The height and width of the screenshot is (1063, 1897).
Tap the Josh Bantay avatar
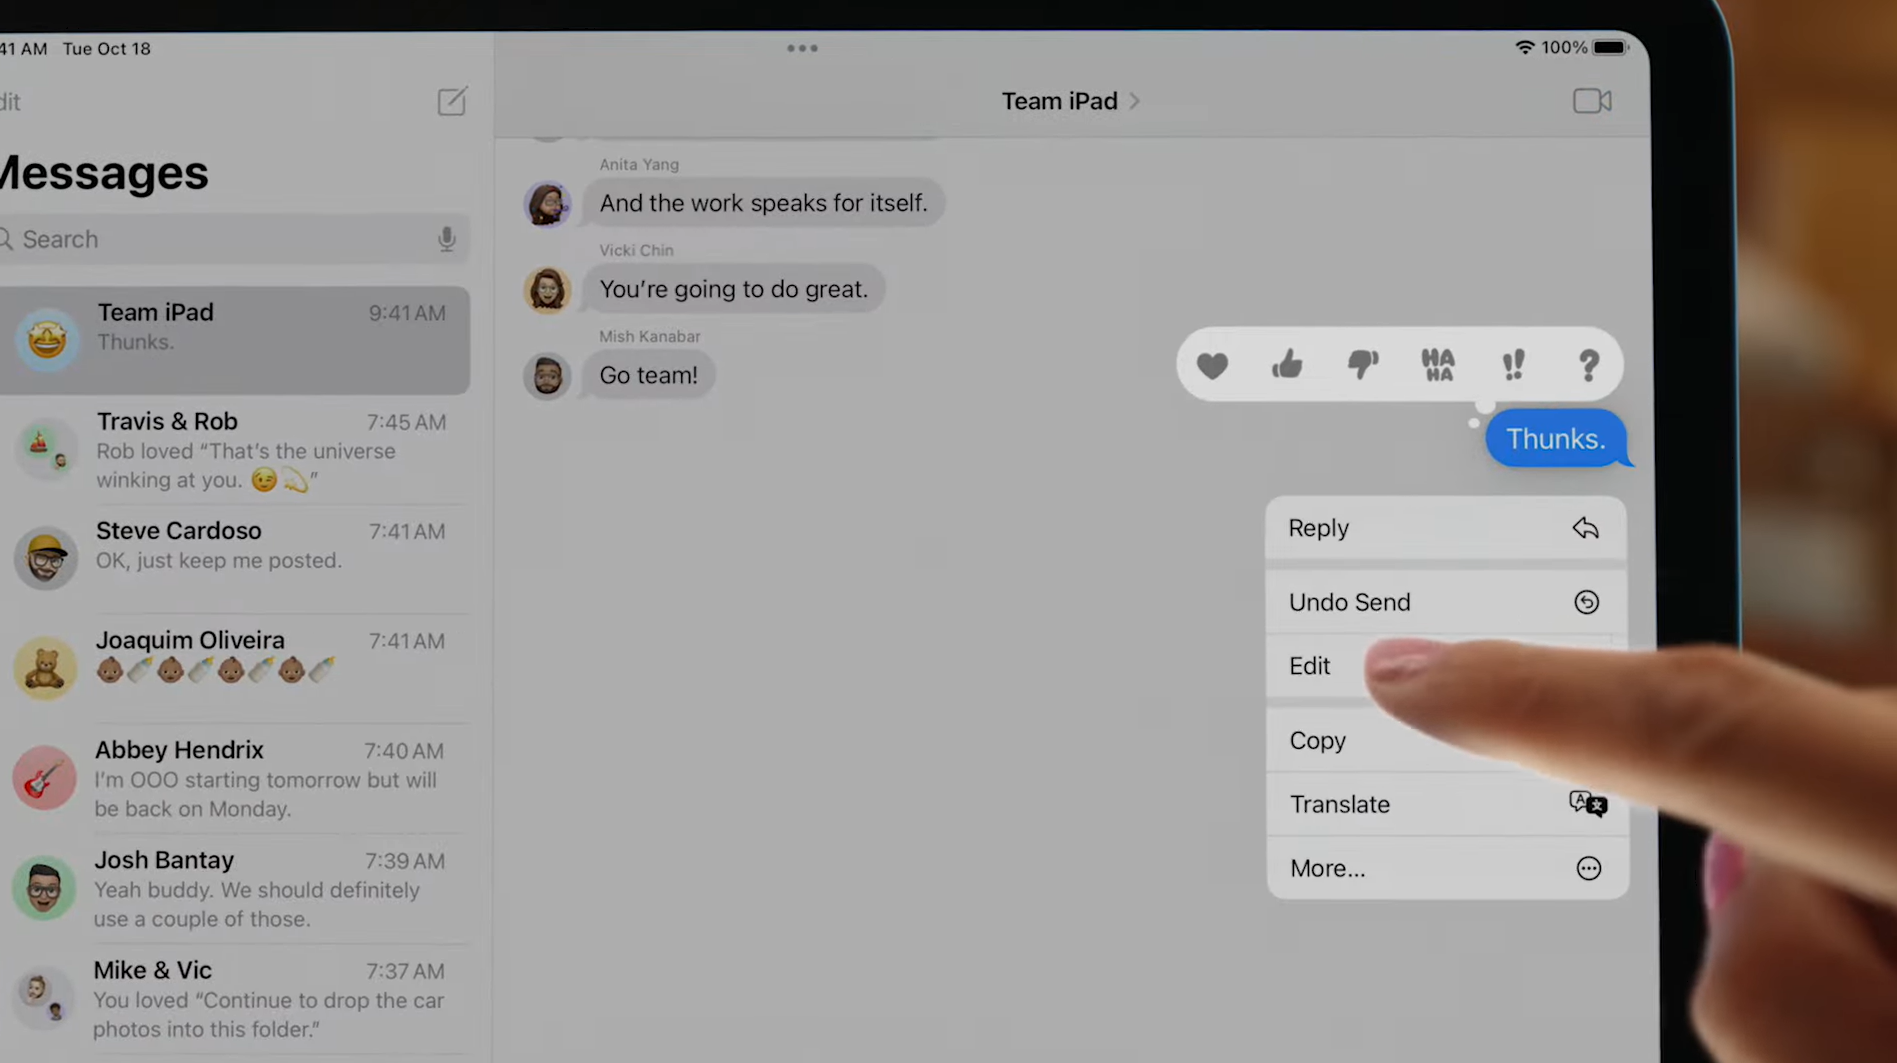click(x=44, y=888)
